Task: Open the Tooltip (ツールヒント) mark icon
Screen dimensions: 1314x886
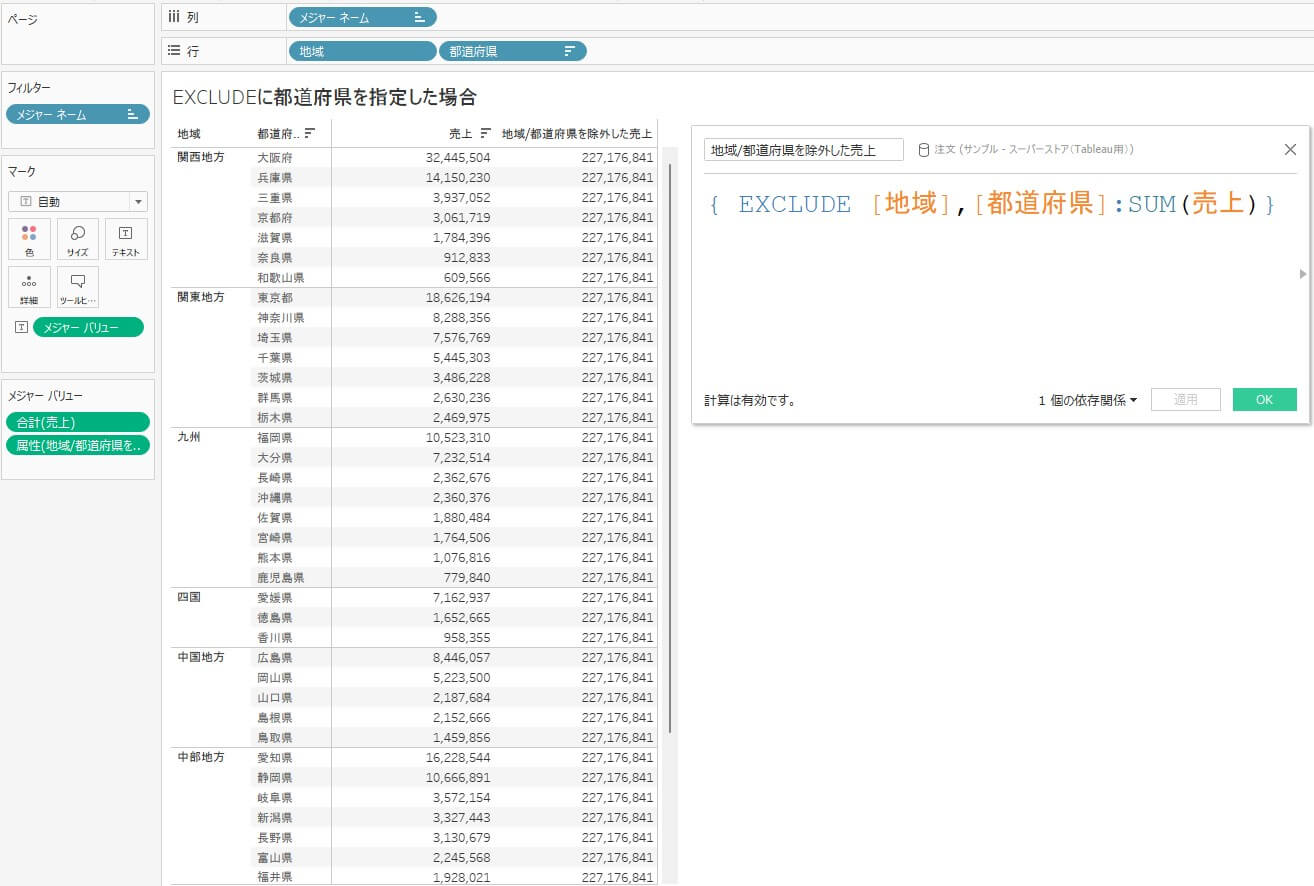Action: (78, 287)
